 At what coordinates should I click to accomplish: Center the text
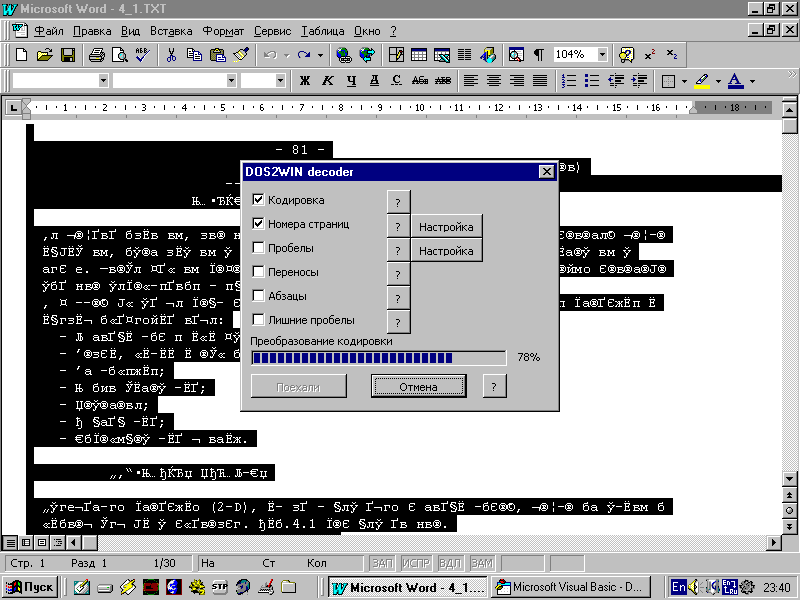pyautogui.click(x=493, y=81)
